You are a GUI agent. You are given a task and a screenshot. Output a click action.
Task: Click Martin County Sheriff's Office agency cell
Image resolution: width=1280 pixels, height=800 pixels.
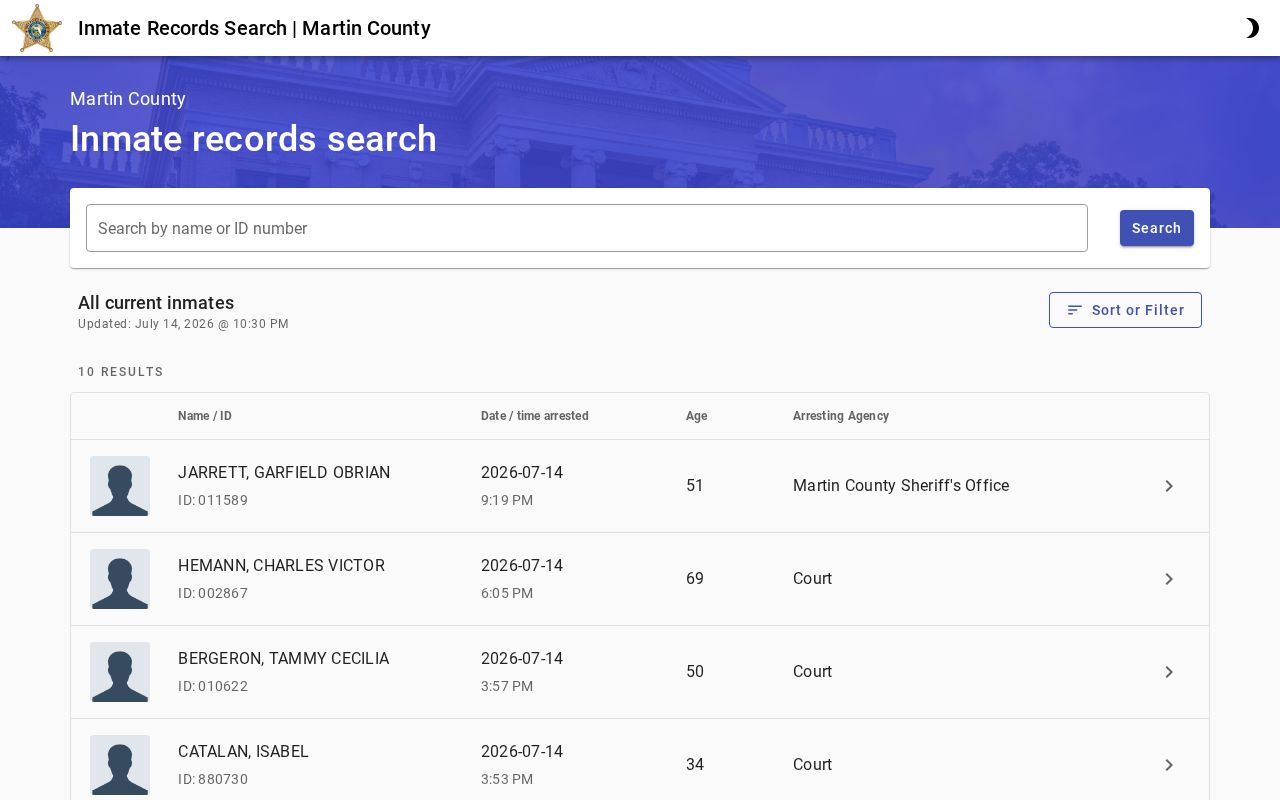pyautogui.click(x=901, y=486)
